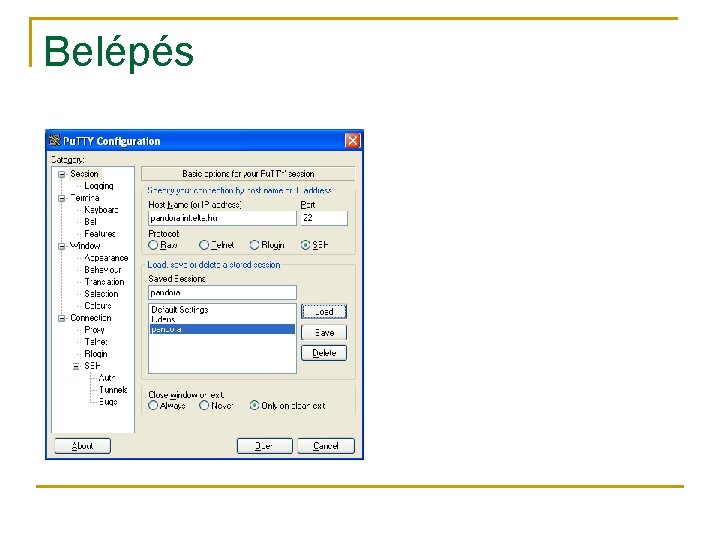
Task: Open the Selection category
Action: pyautogui.click(x=101, y=294)
